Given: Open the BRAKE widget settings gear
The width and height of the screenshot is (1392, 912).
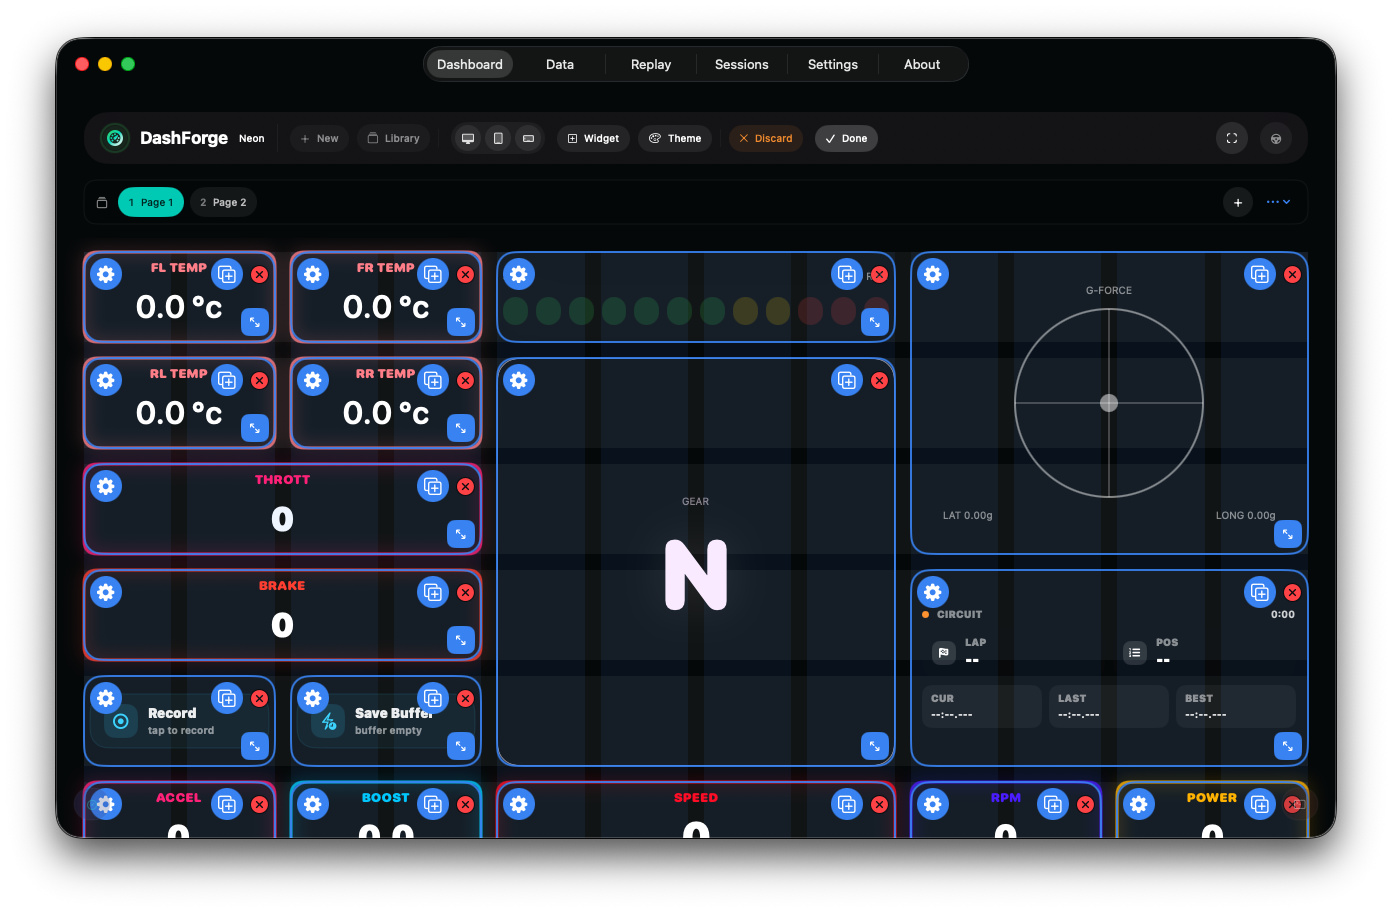Looking at the screenshot, I should point(106,592).
